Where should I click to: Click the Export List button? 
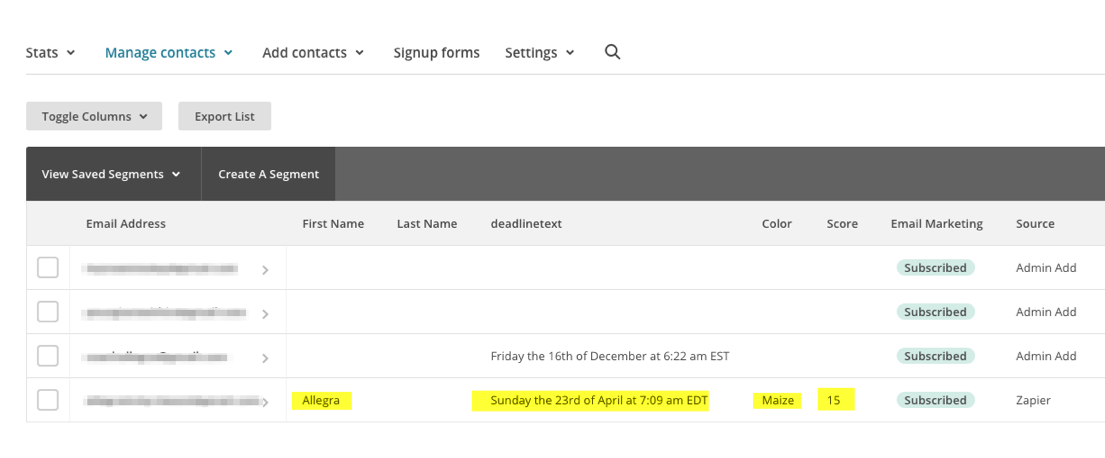coord(224,116)
